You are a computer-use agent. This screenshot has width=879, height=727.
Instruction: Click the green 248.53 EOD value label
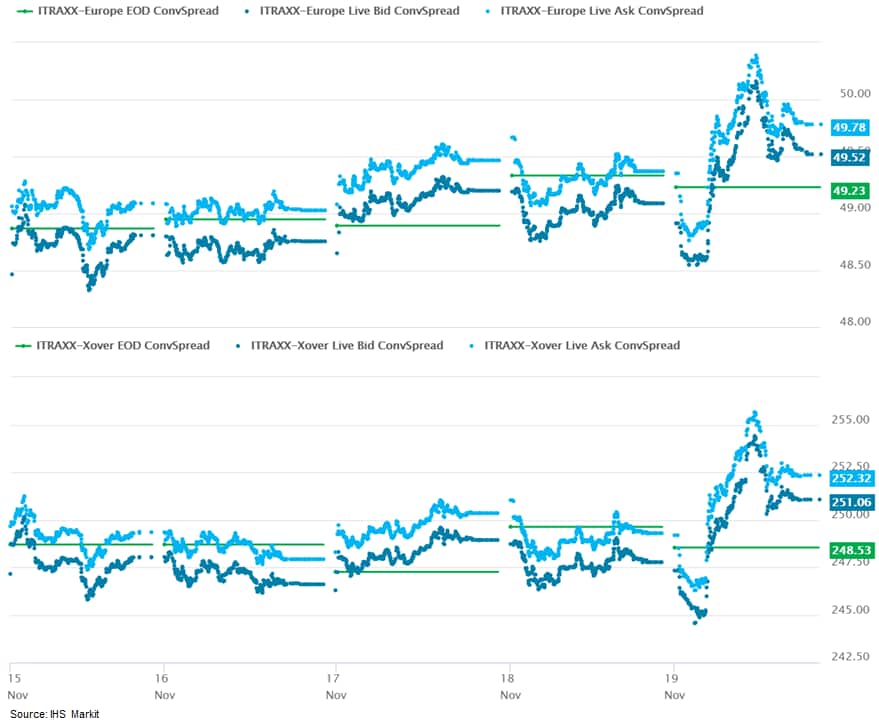point(852,550)
